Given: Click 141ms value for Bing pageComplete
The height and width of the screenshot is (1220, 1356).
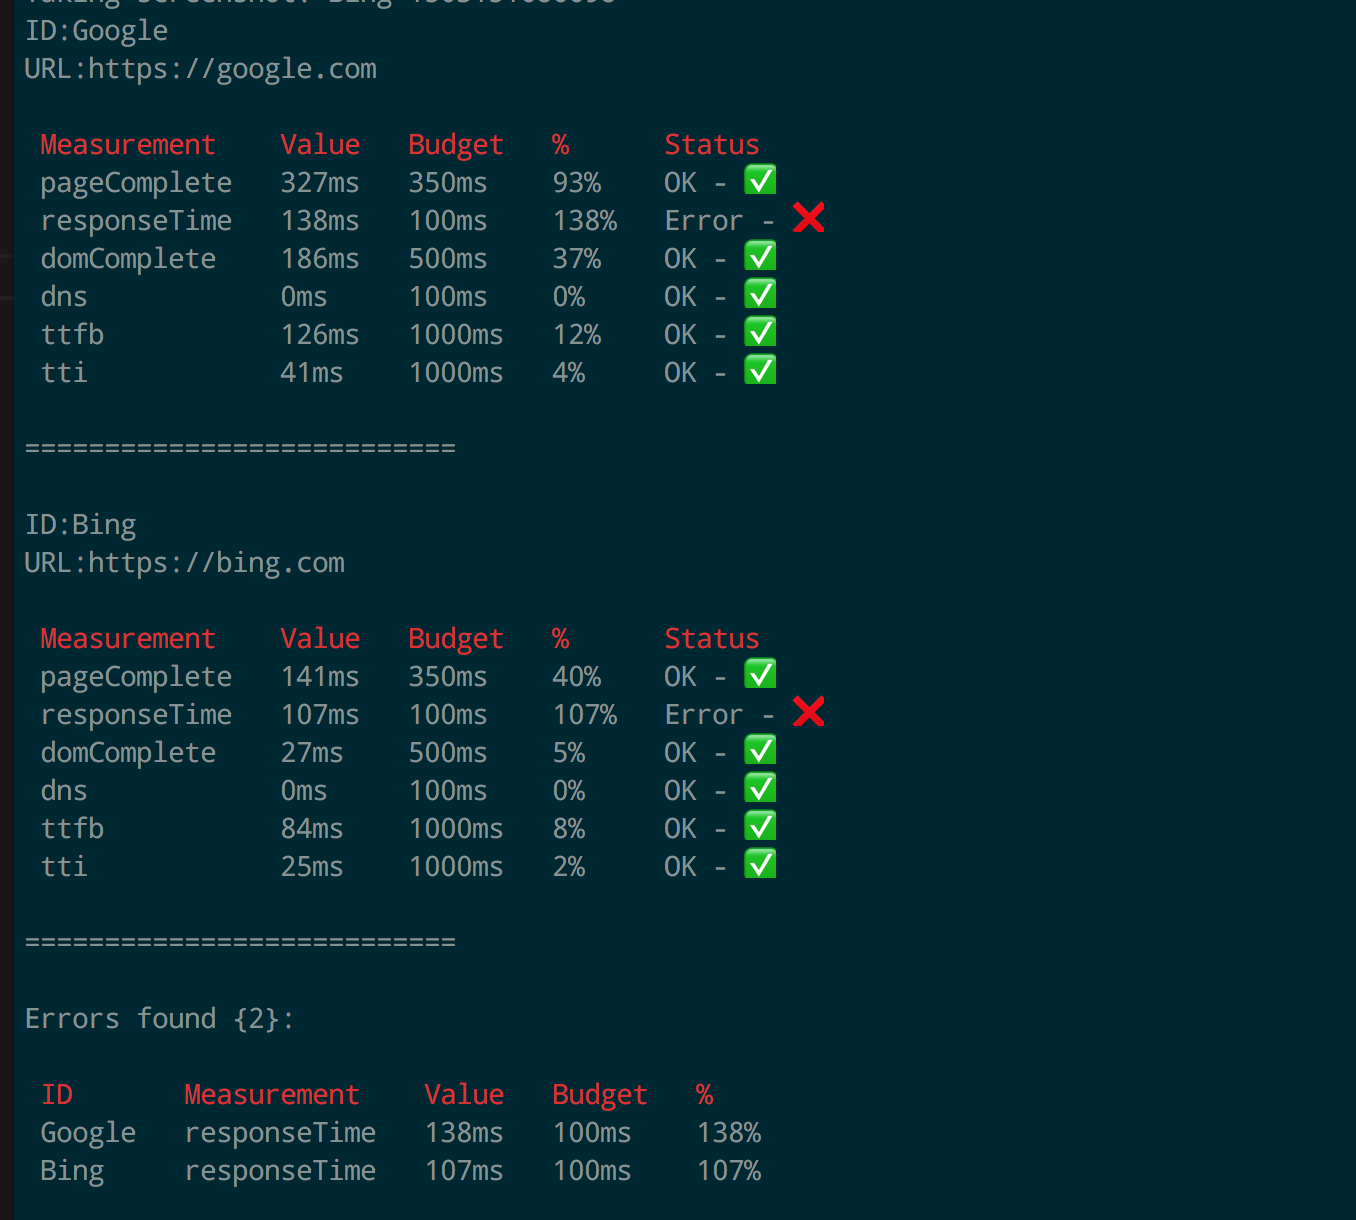Looking at the screenshot, I should point(320,677).
